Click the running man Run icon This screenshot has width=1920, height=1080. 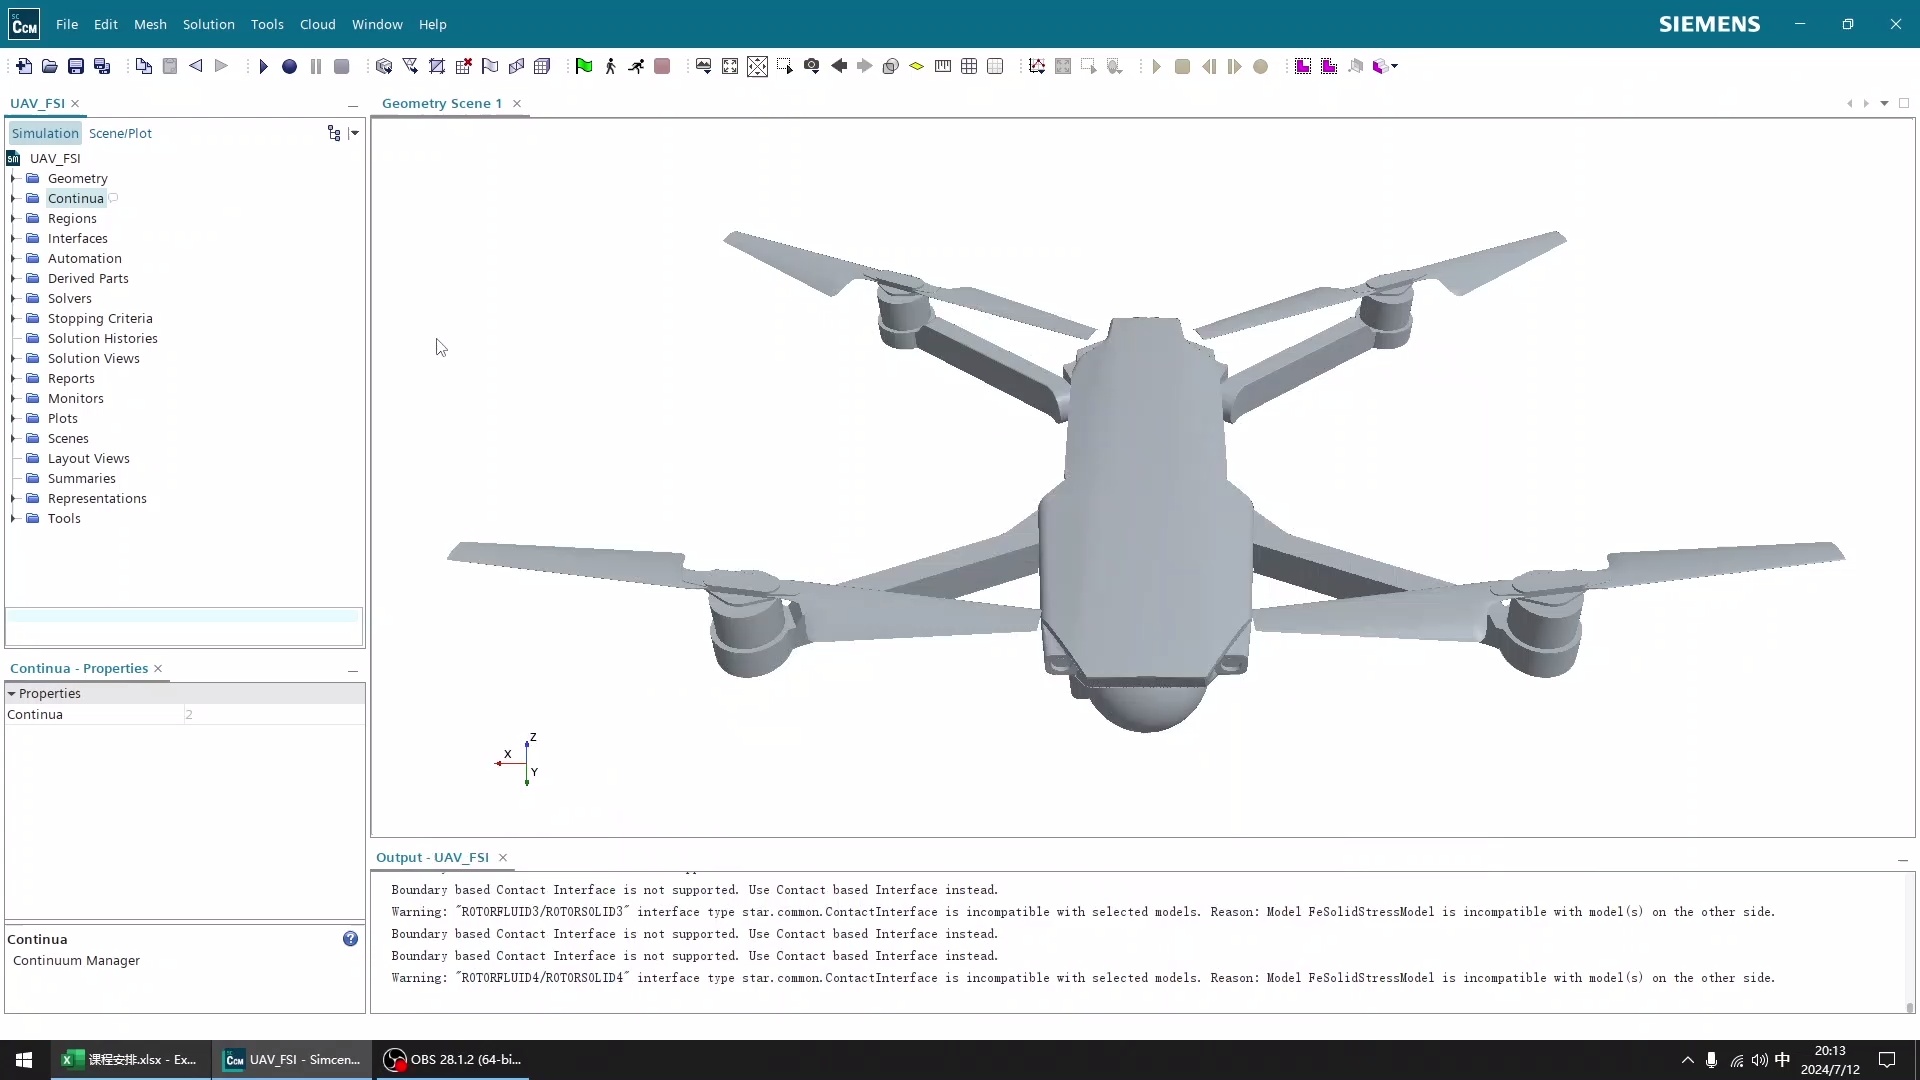(636, 66)
